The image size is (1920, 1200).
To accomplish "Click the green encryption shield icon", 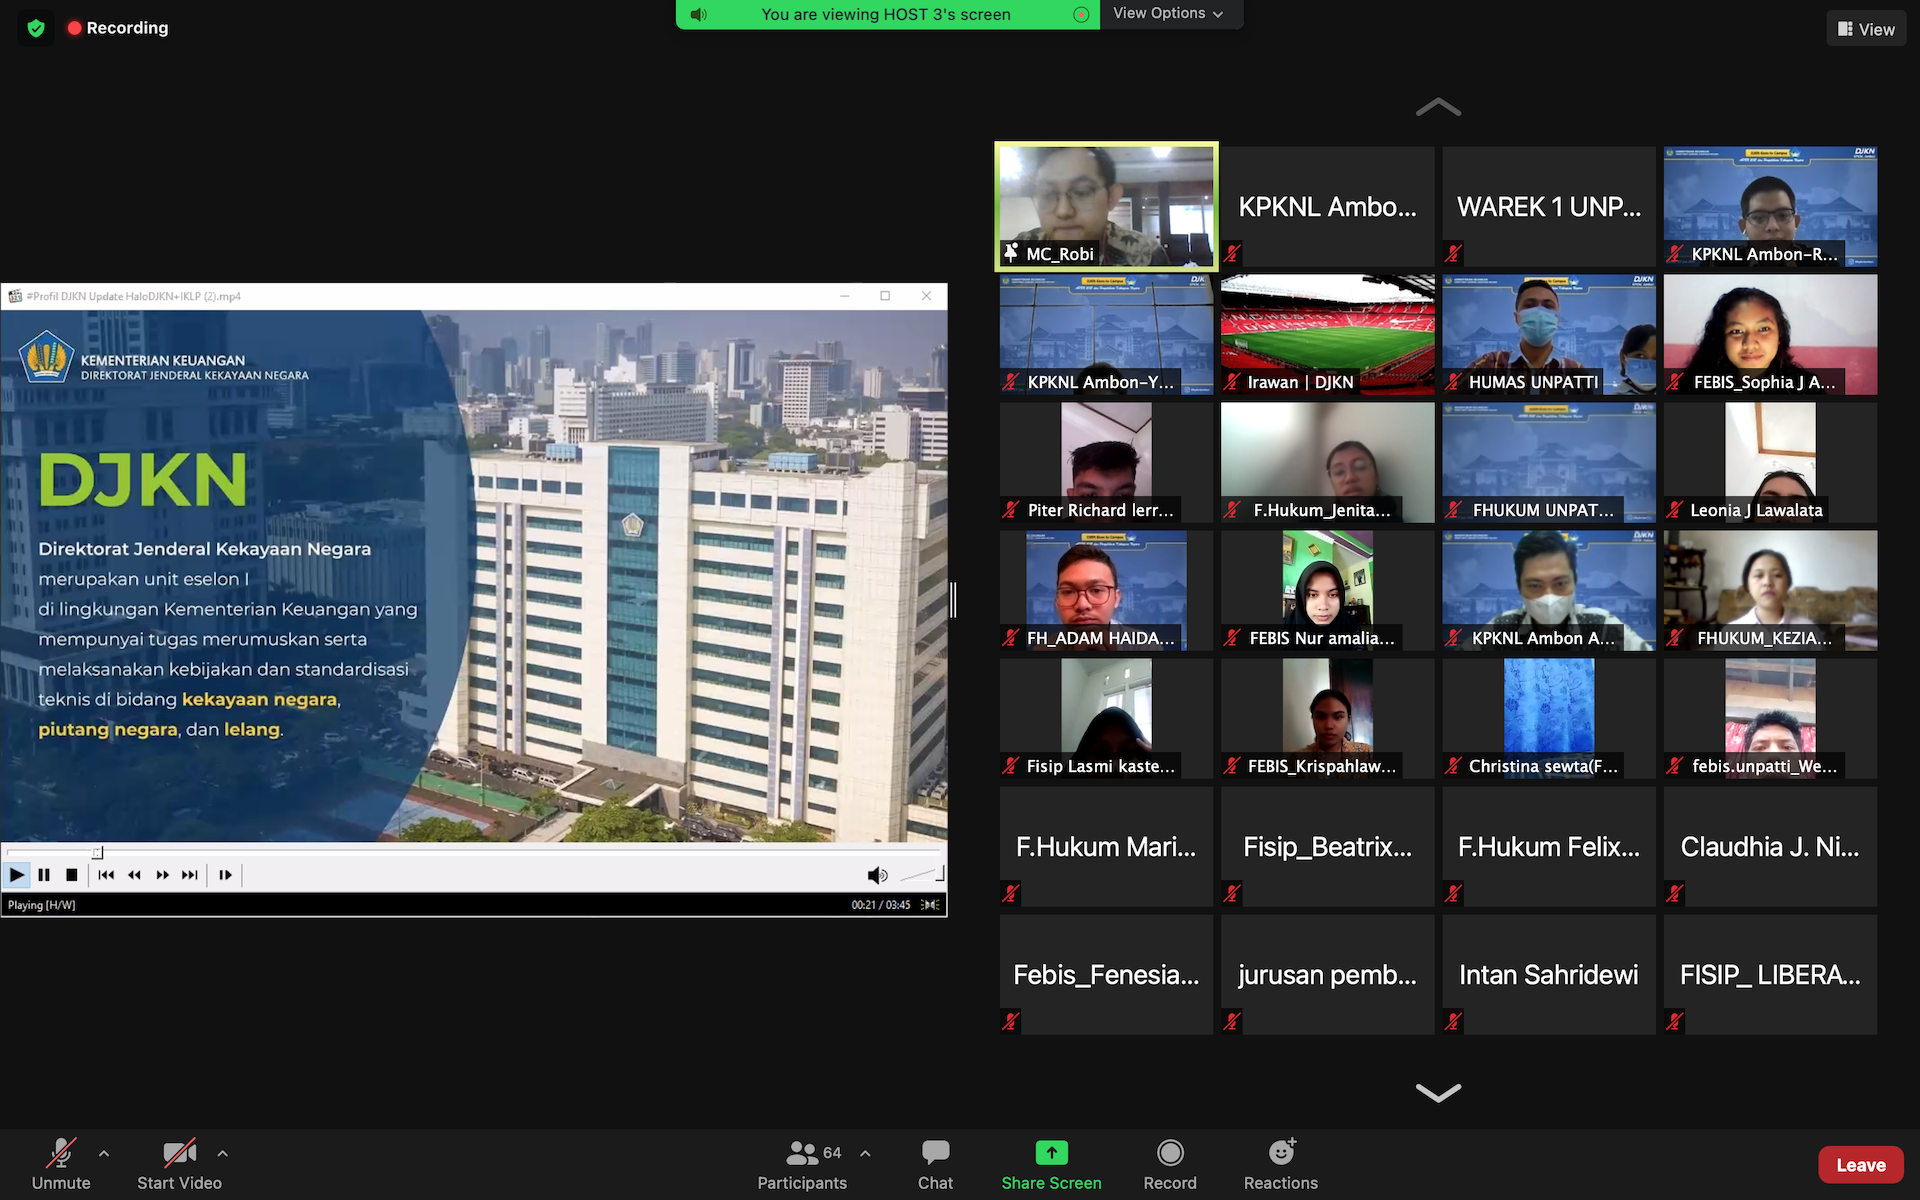I will click(36, 28).
